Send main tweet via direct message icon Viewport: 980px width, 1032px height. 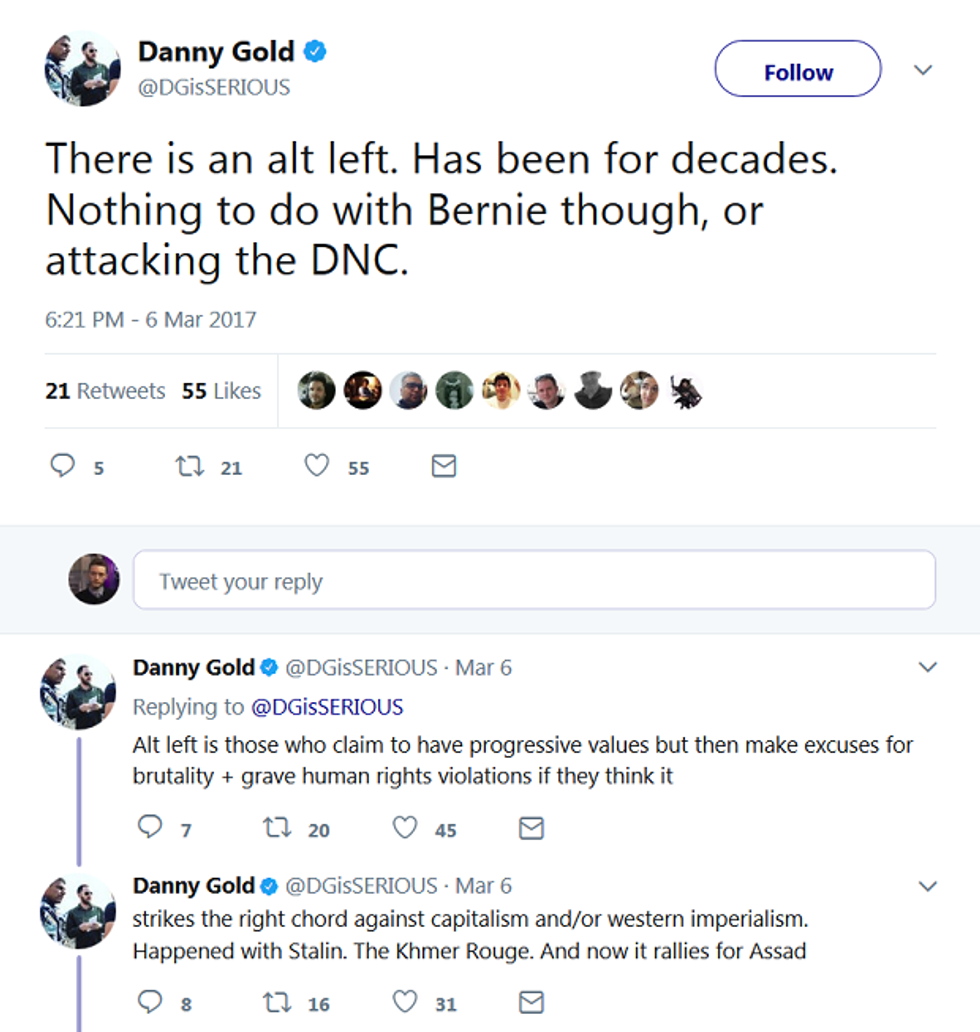point(443,466)
